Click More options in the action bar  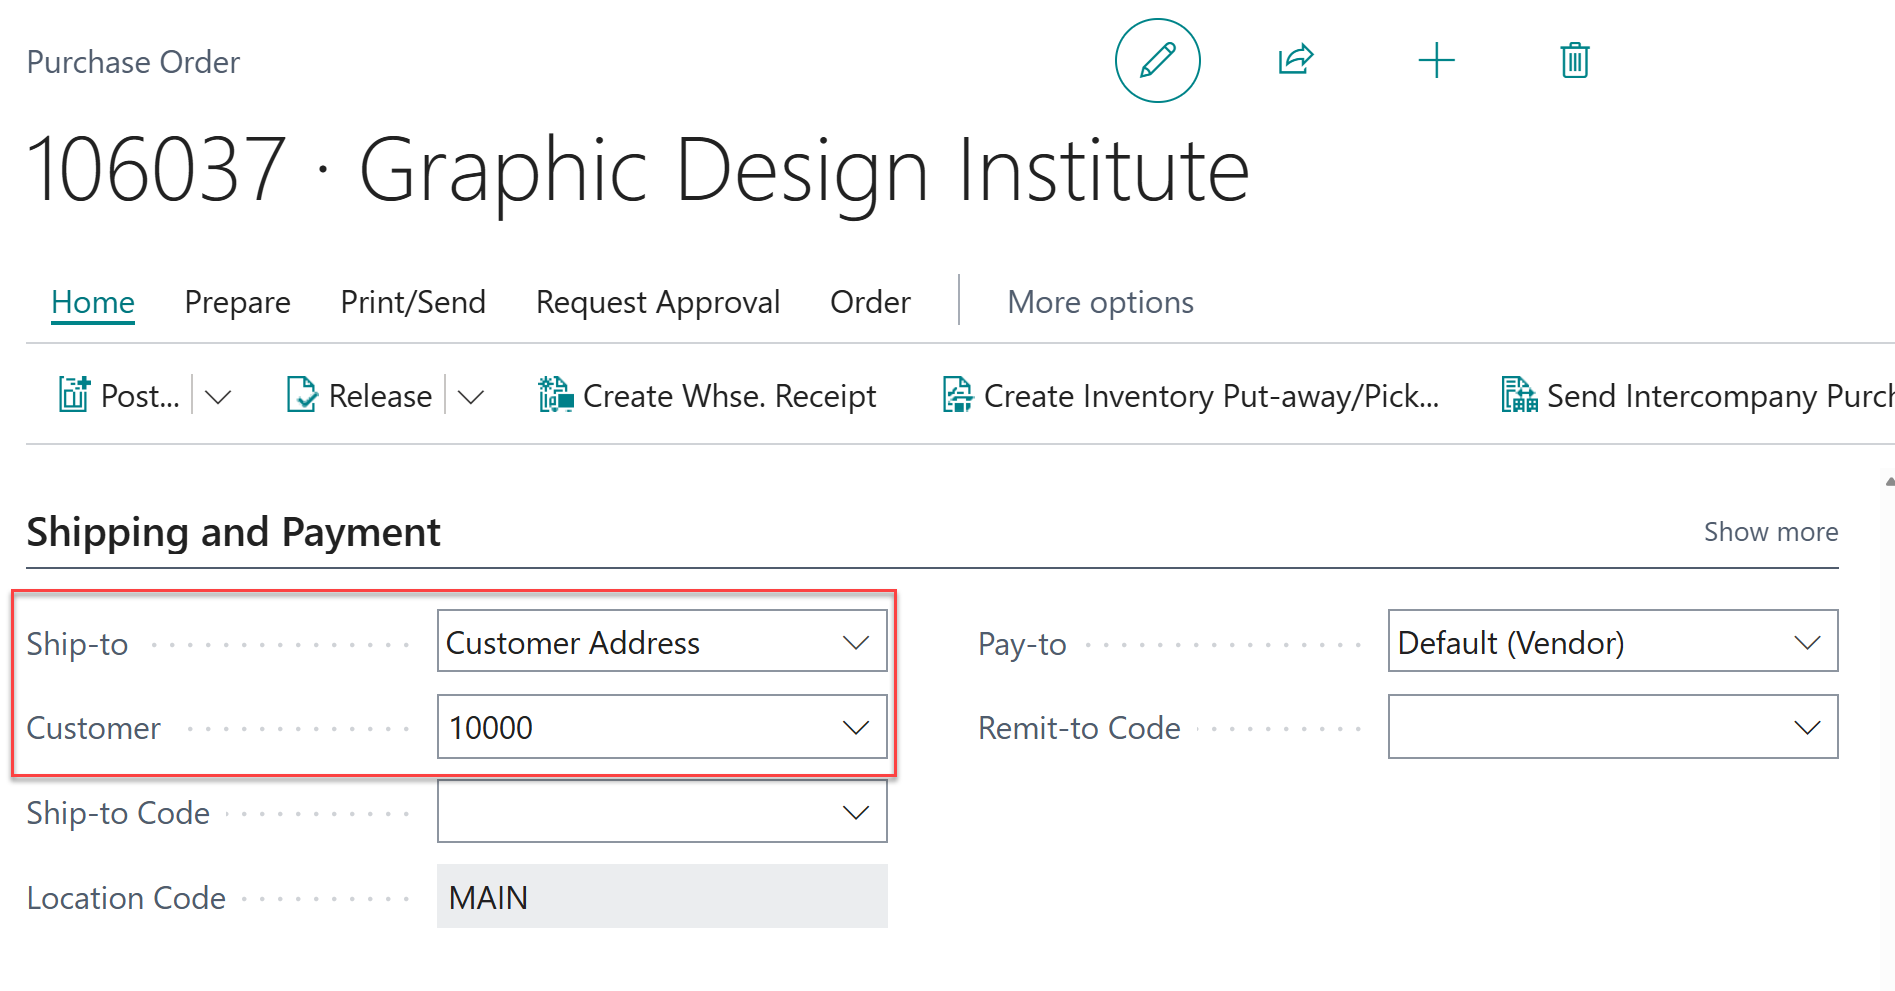point(1100,302)
